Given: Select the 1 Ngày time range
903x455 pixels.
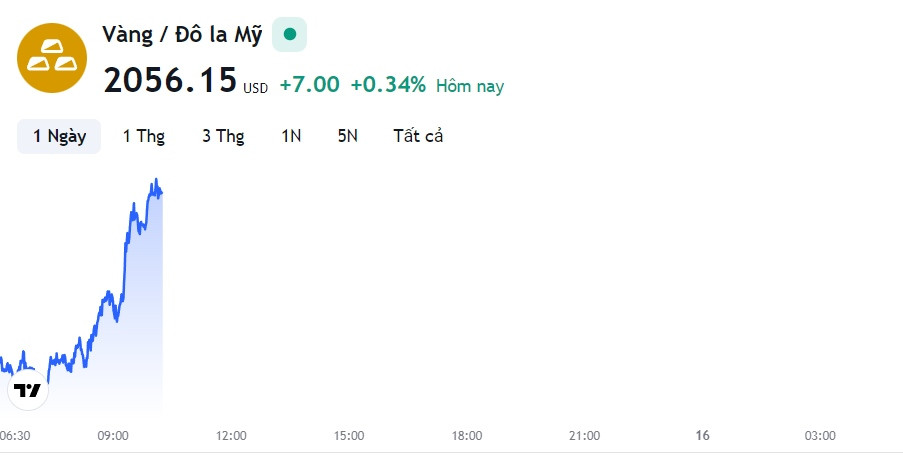Looking at the screenshot, I should (59, 136).
